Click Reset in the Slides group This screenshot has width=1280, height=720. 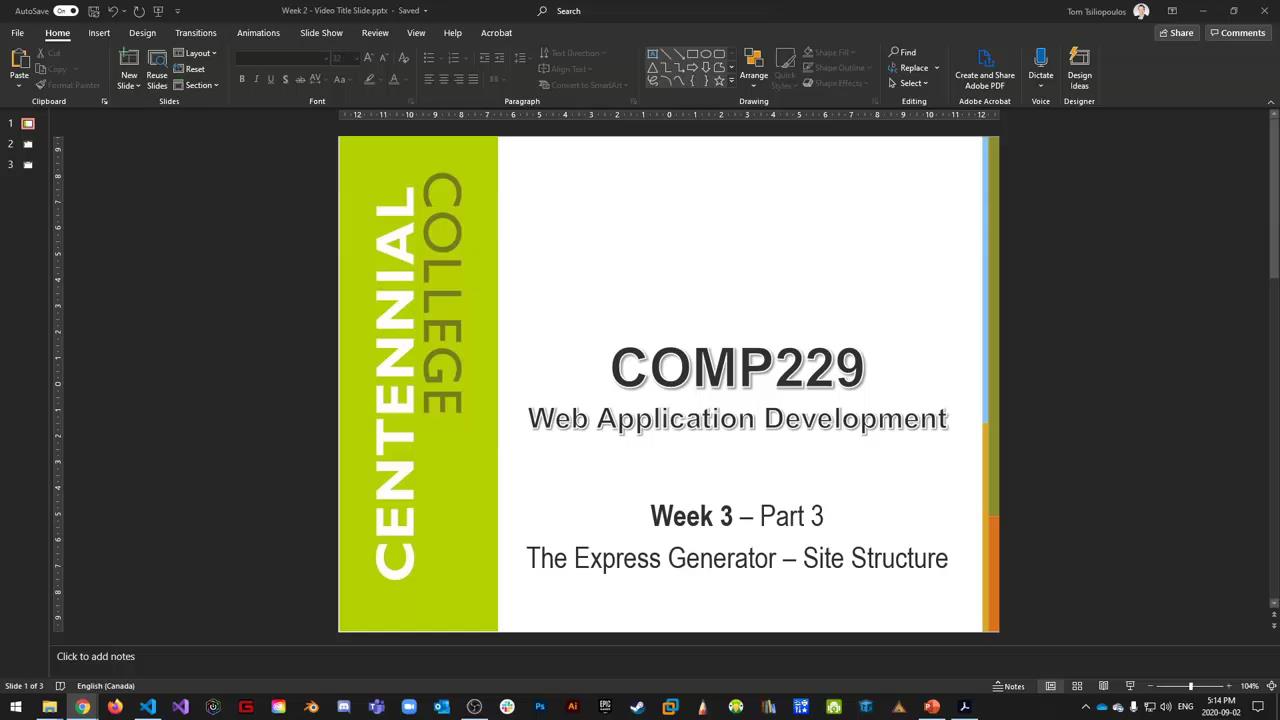(195, 68)
